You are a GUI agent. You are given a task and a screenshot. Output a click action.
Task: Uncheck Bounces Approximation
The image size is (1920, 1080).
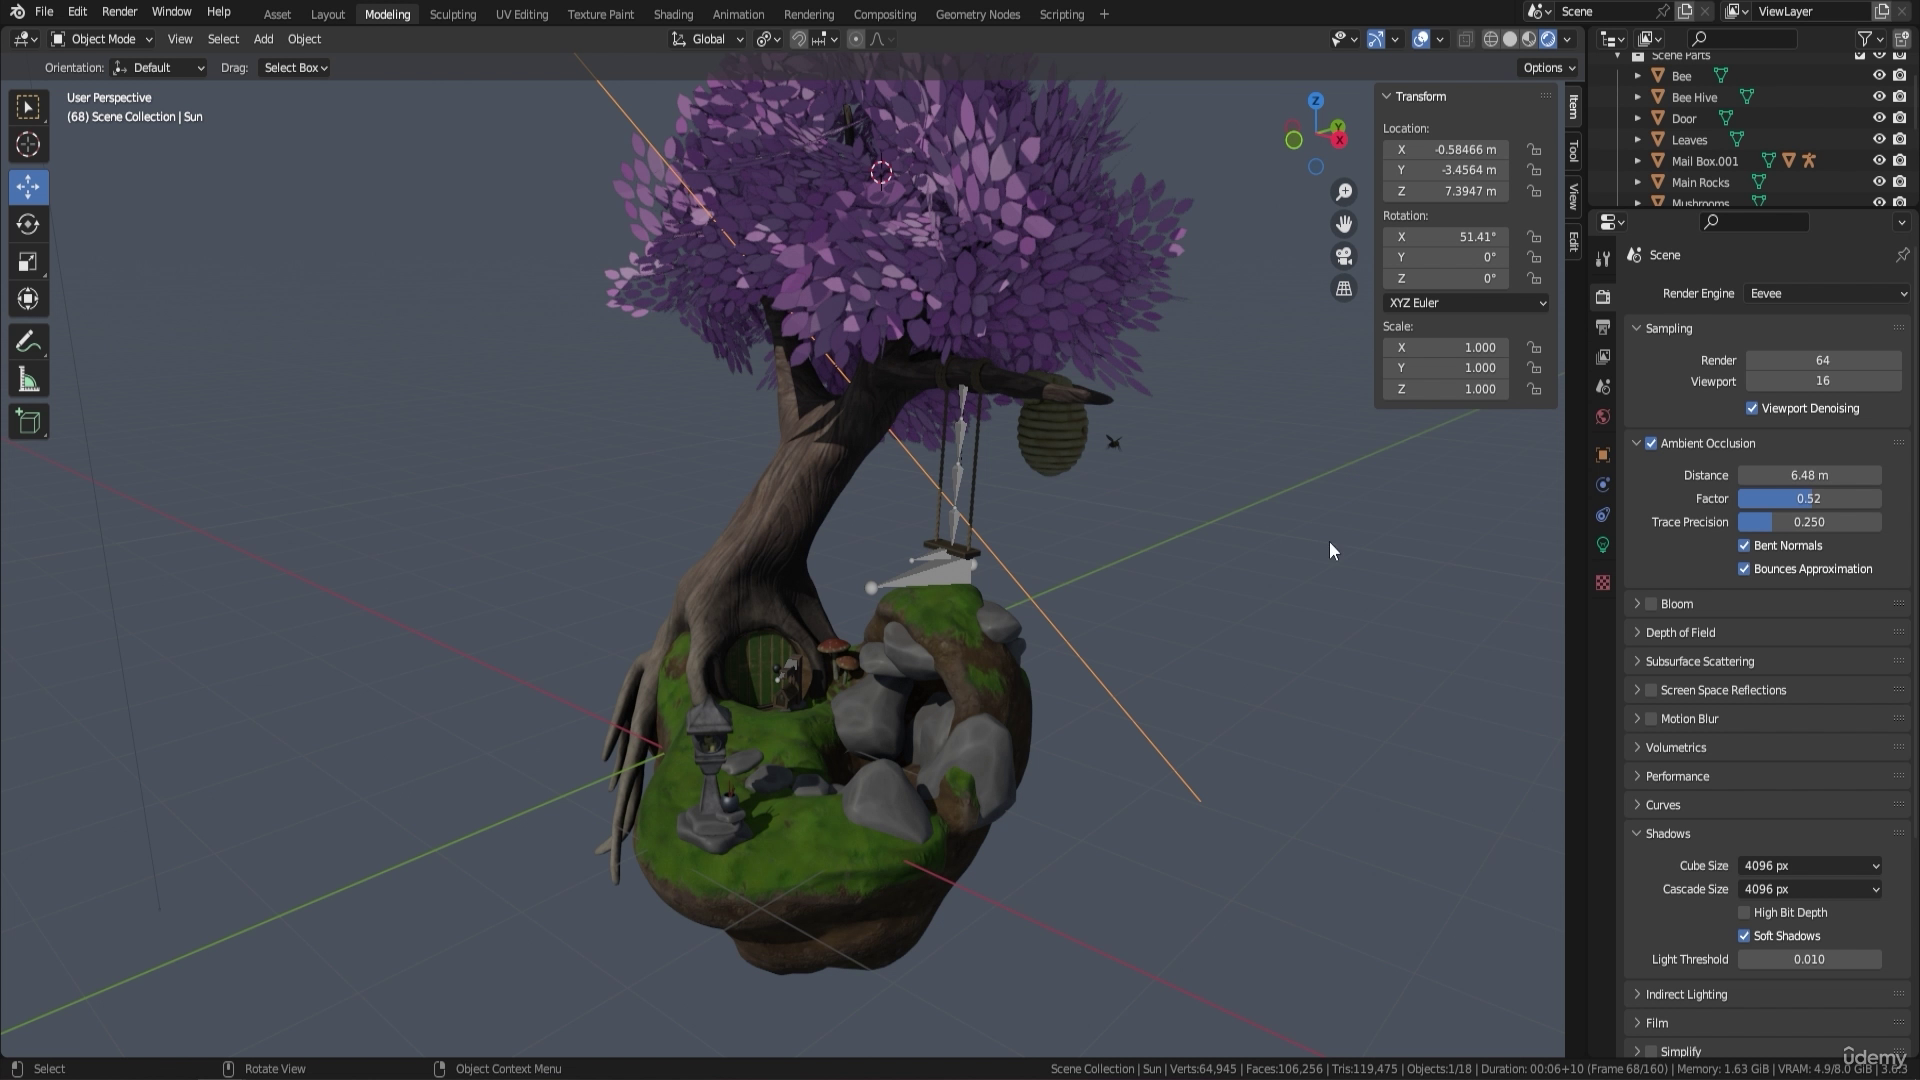(x=1744, y=569)
